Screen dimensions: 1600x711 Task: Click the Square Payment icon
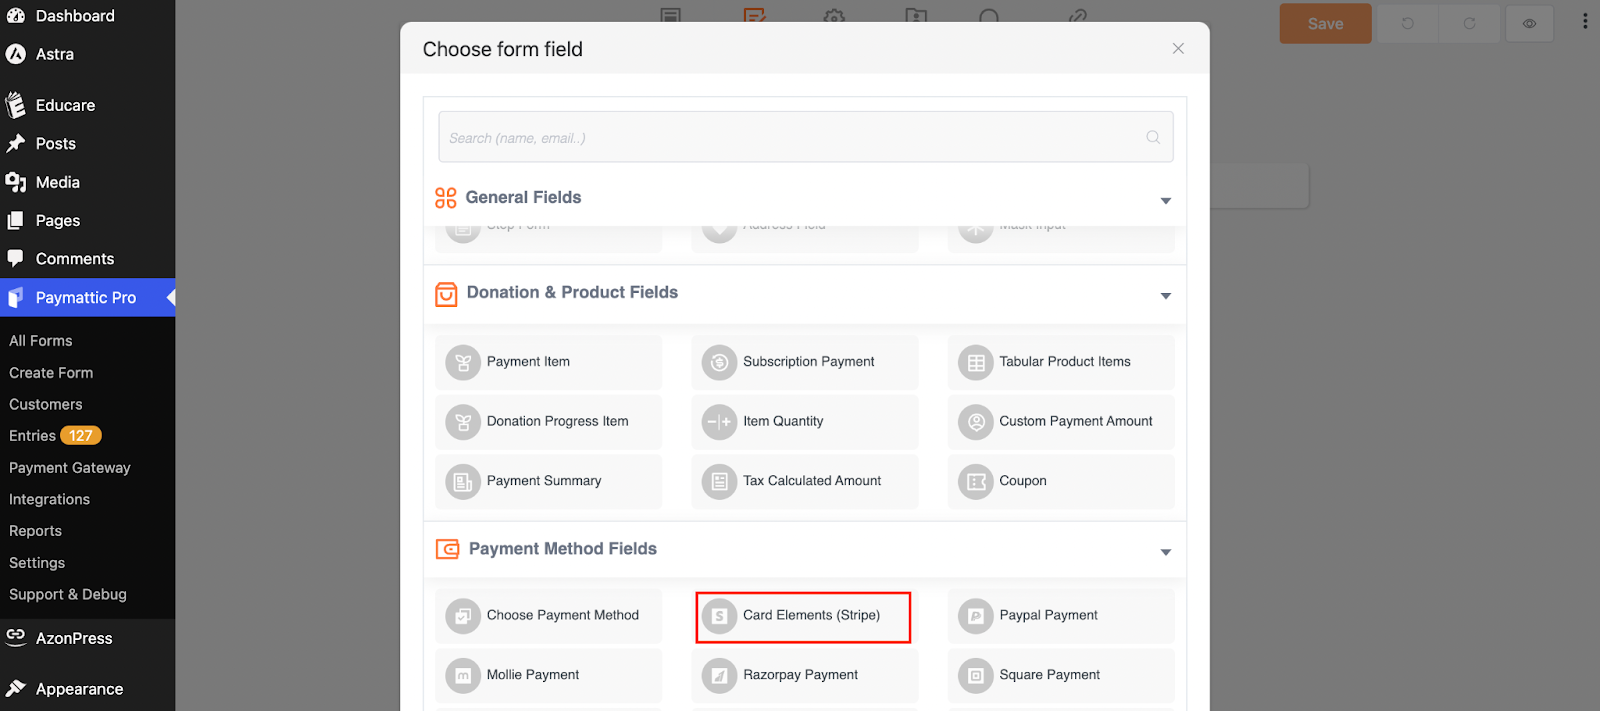pyautogui.click(x=976, y=676)
